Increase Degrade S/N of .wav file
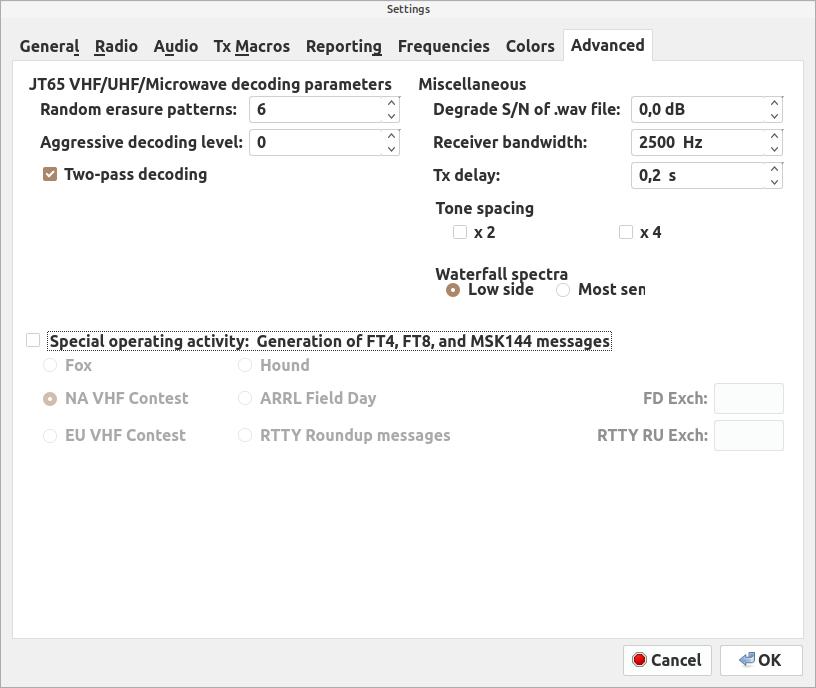 point(774,103)
